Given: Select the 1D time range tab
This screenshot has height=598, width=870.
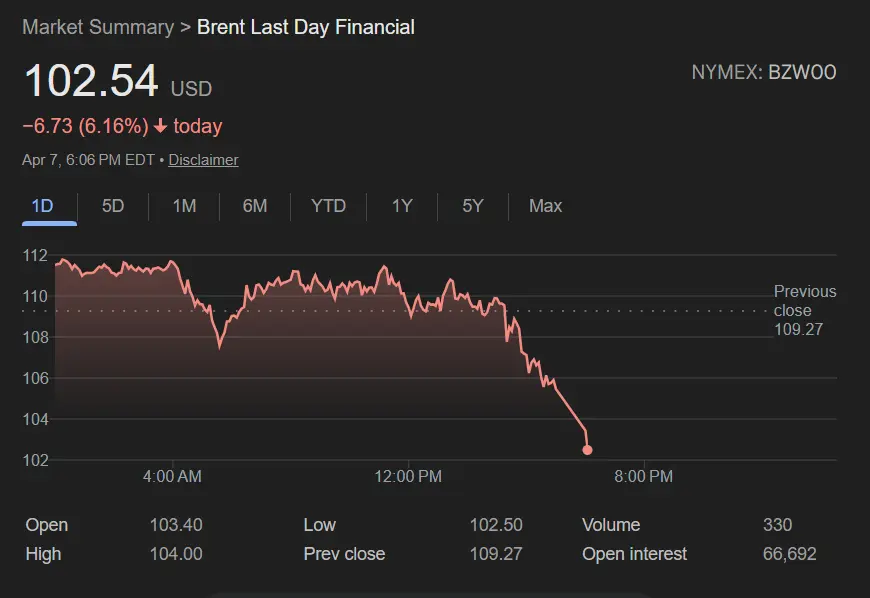Looking at the screenshot, I should 42,206.
